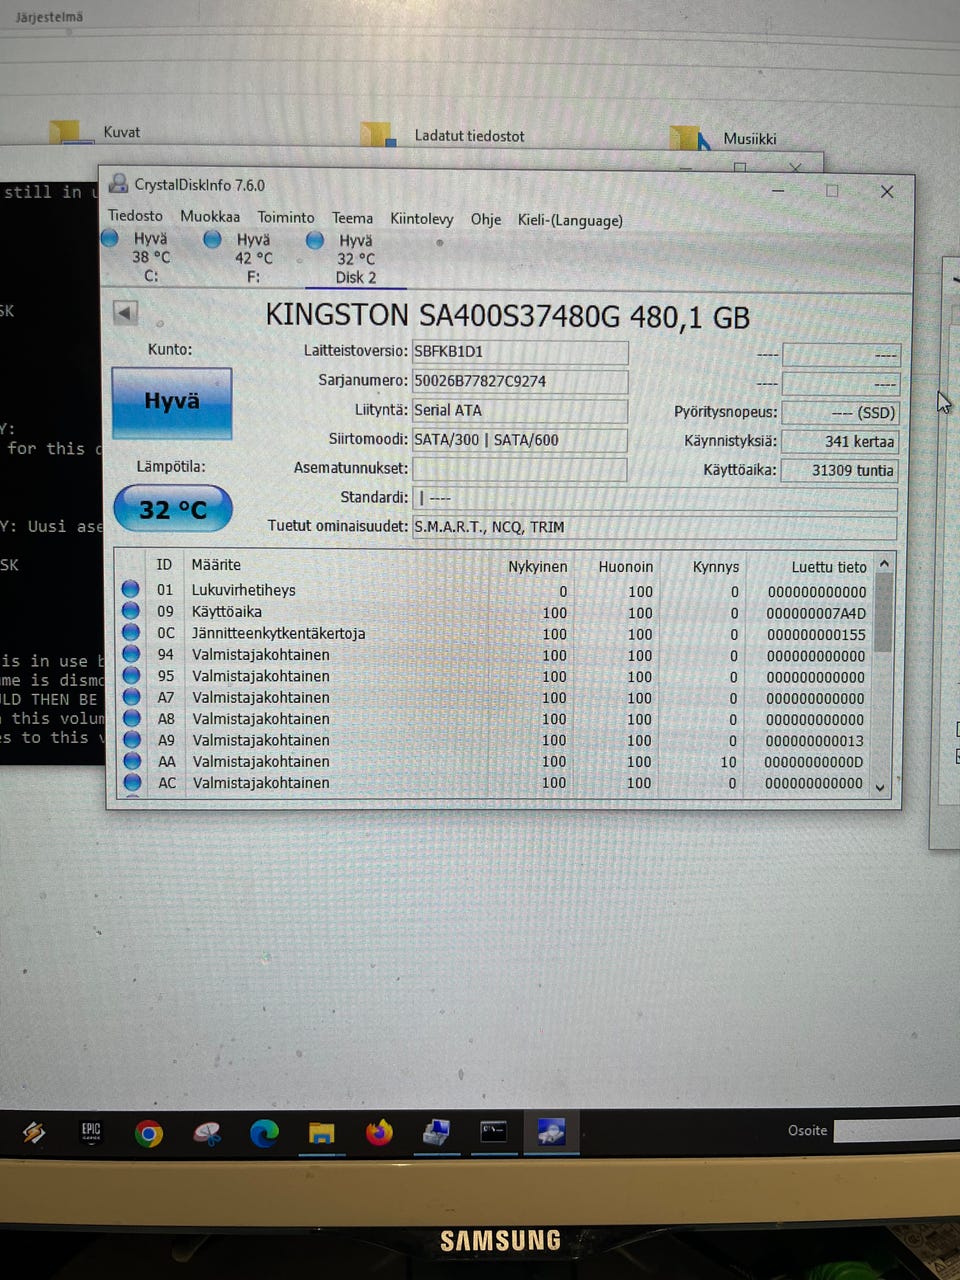Click the Tuetut ominaisuudet field S.M.A.R.T., NCQ, TRIM

[x=654, y=527]
